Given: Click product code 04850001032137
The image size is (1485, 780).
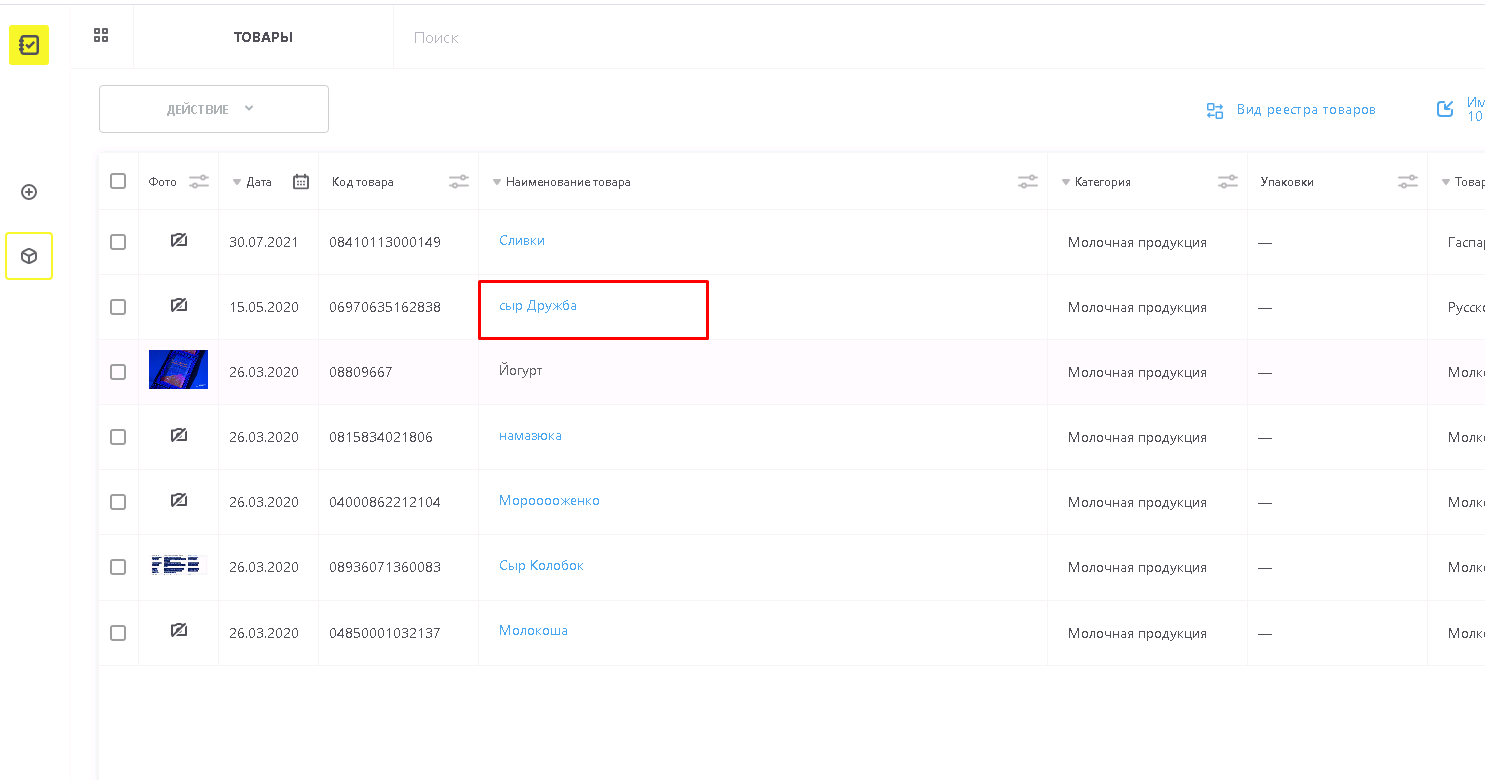Looking at the screenshot, I should click(385, 633).
